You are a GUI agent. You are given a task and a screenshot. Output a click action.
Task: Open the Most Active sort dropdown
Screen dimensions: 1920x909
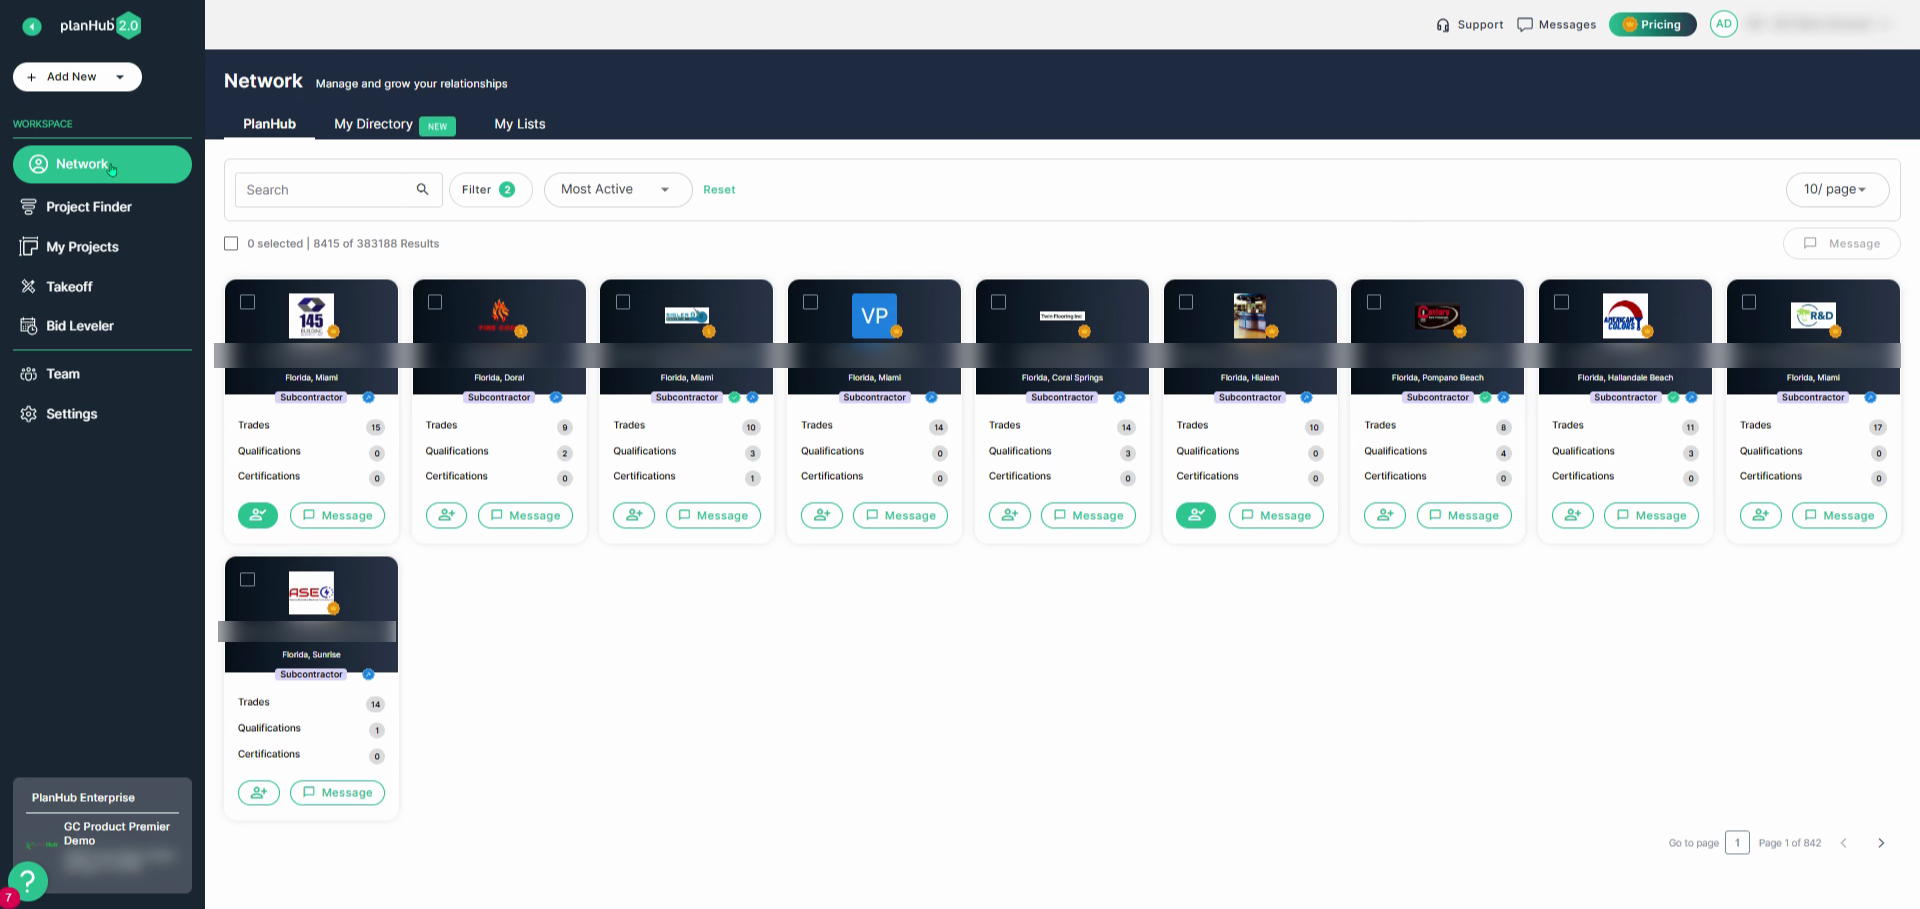618,190
